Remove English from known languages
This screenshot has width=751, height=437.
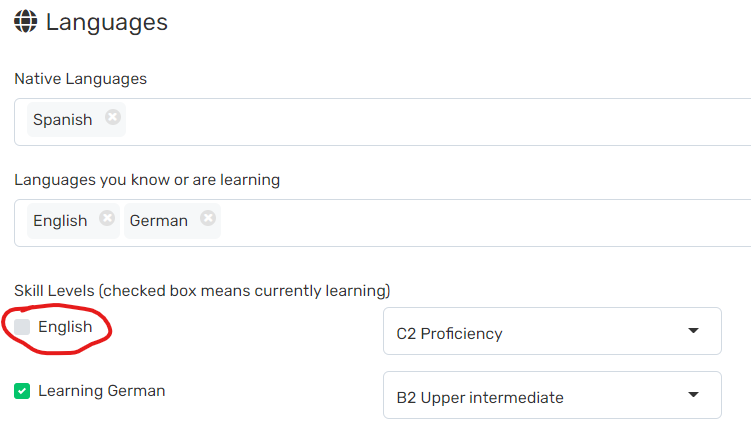coord(107,219)
